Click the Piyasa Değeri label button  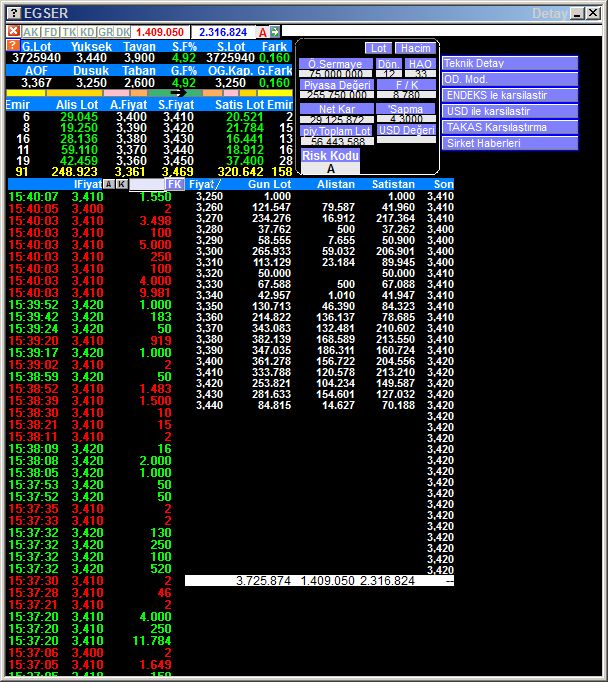[x=337, y=85]
